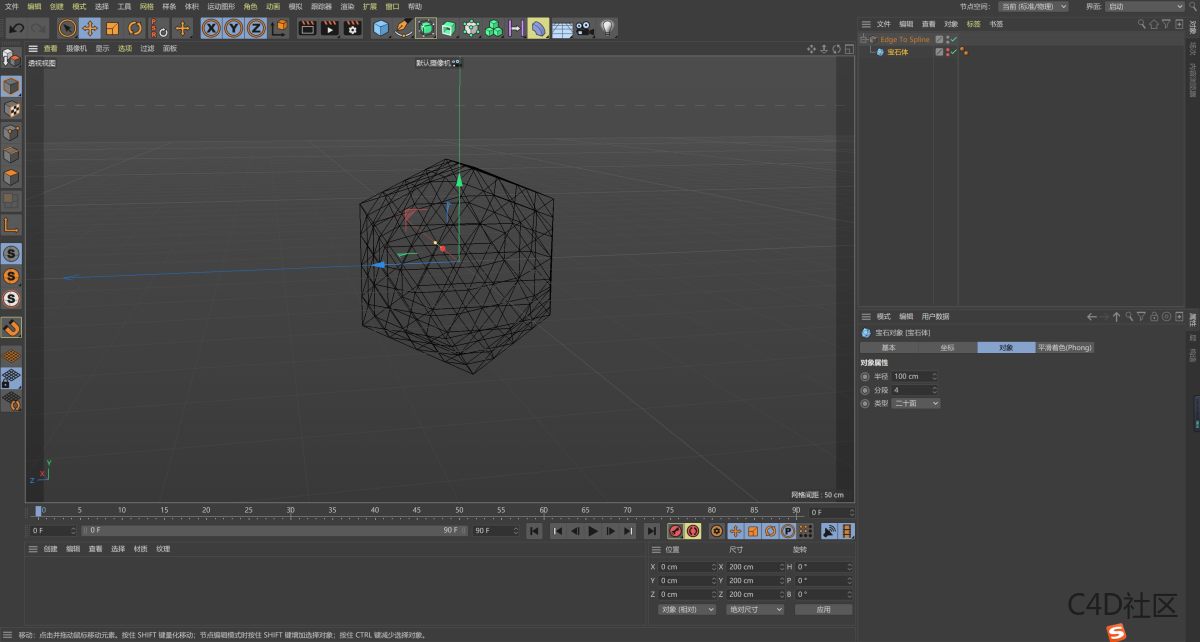The image size is (1200, 642).
Task: Click the 分段 value input field
Action: coord(910,389)
